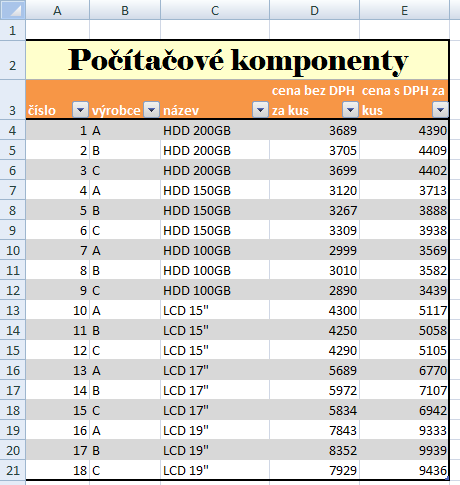Image resolution: width=460 pixels, height=485 pixels.
Task: Select výrobce cell C in row 12
Action: click(x=125, y=290)
